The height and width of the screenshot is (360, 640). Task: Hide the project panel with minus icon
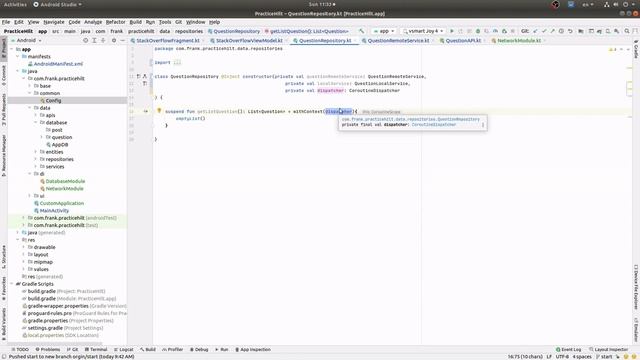(122, 40)
